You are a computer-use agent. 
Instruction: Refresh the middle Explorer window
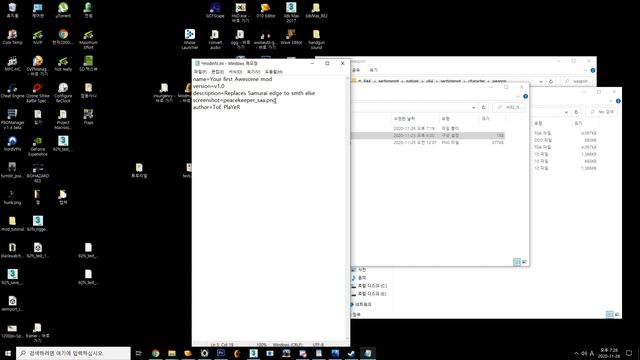(x=484, y=107)
